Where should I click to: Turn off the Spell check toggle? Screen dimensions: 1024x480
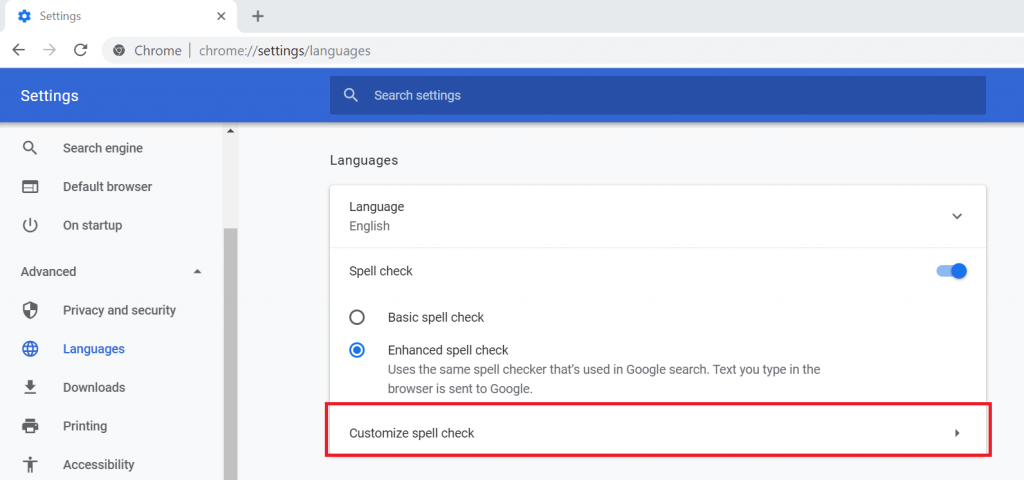click(x=952, y=271)
